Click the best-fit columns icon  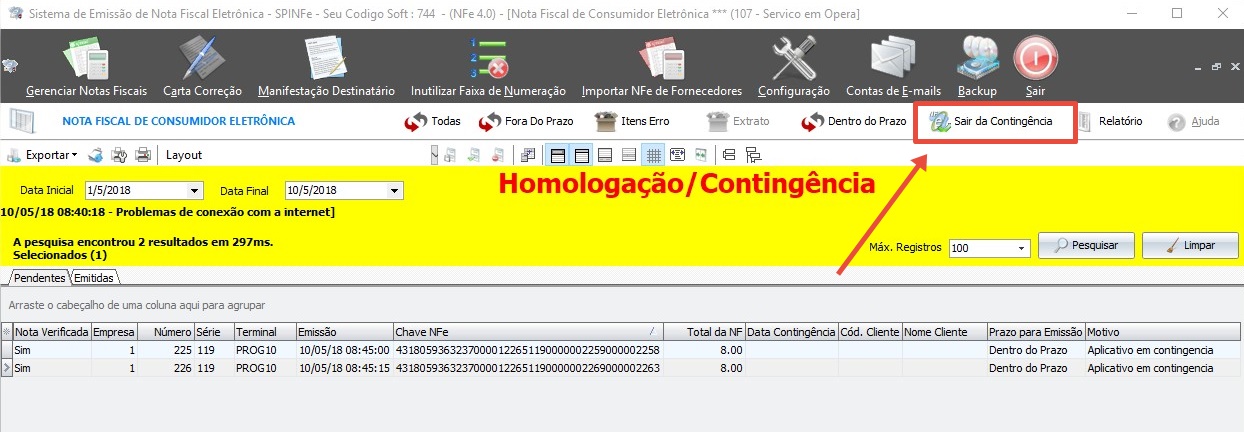[529, 155]
